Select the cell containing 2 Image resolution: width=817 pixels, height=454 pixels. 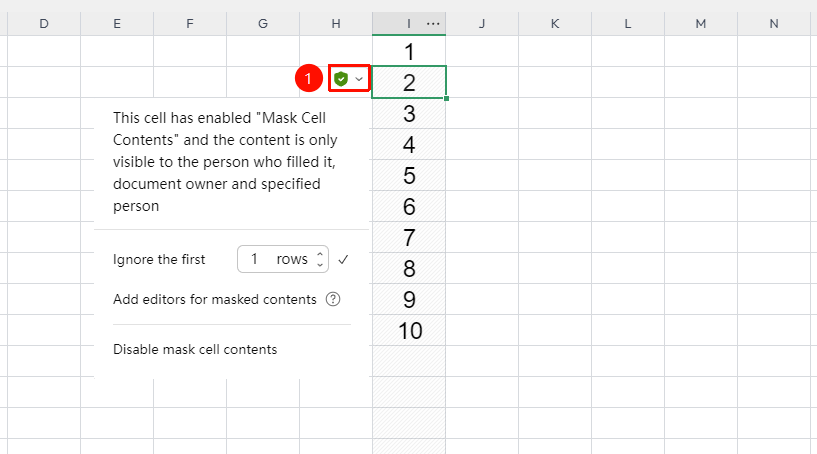coord(409,82)
